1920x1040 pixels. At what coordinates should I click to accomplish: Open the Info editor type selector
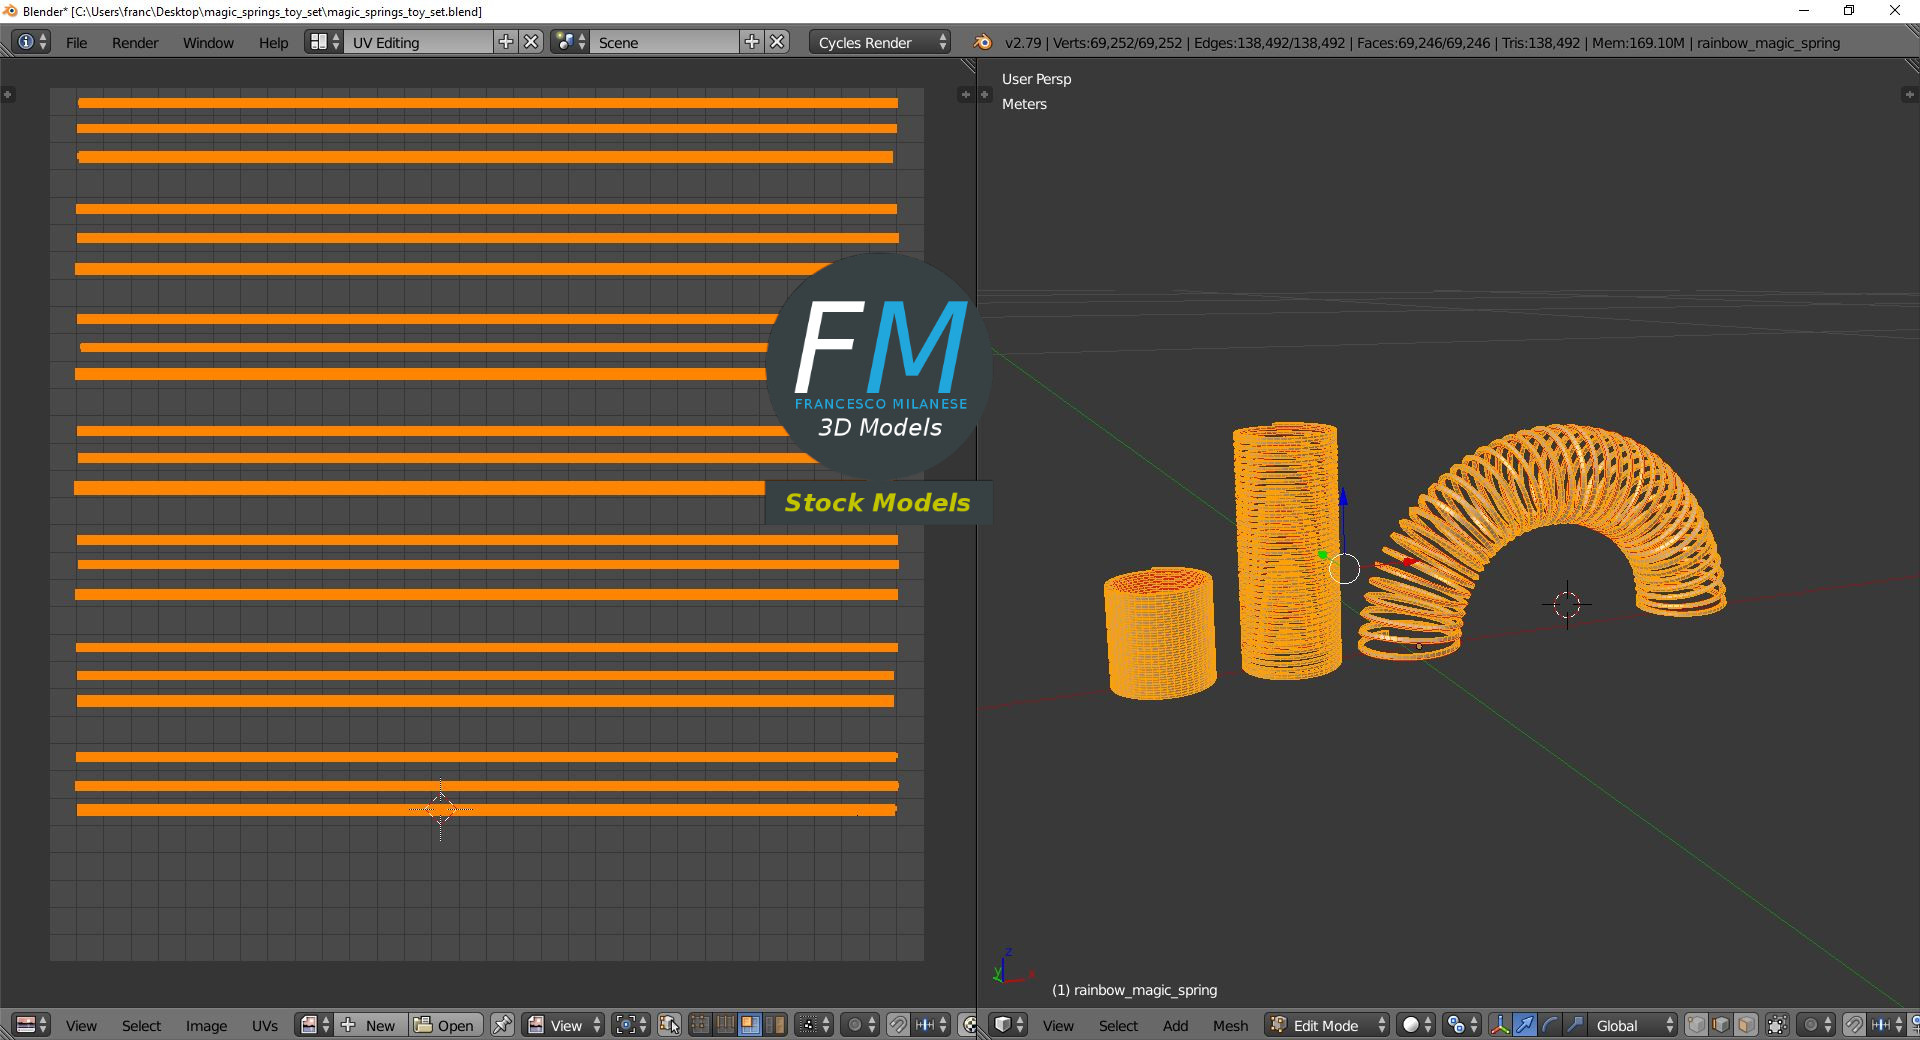pos(32,42)
